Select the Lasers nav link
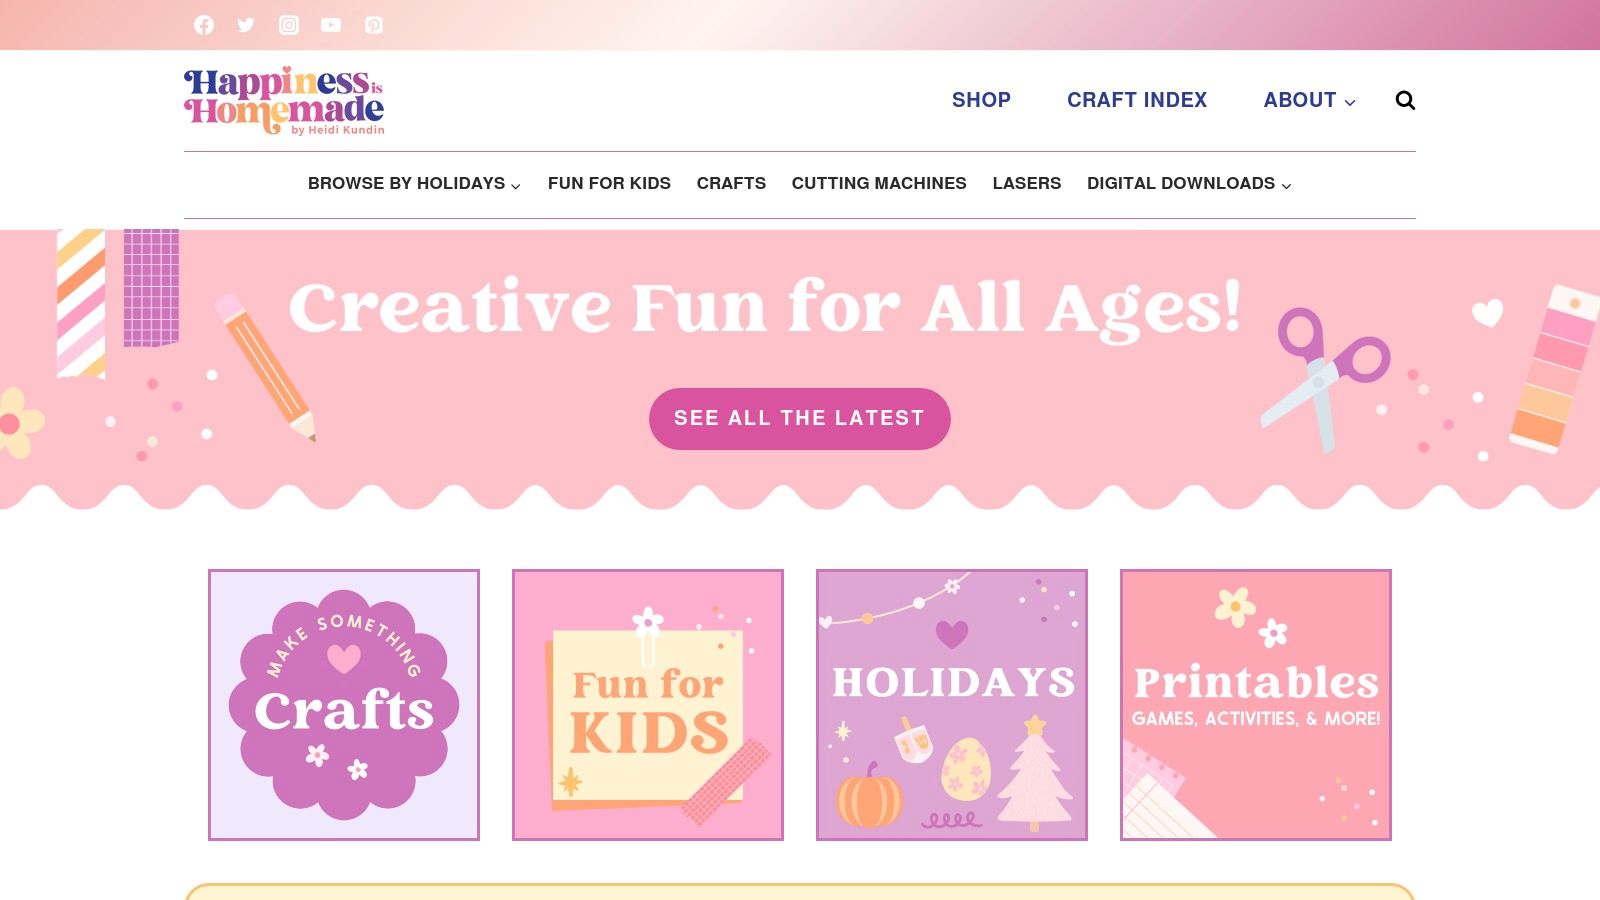Viewport: 1600px width, 900px height. point(1027,184)
